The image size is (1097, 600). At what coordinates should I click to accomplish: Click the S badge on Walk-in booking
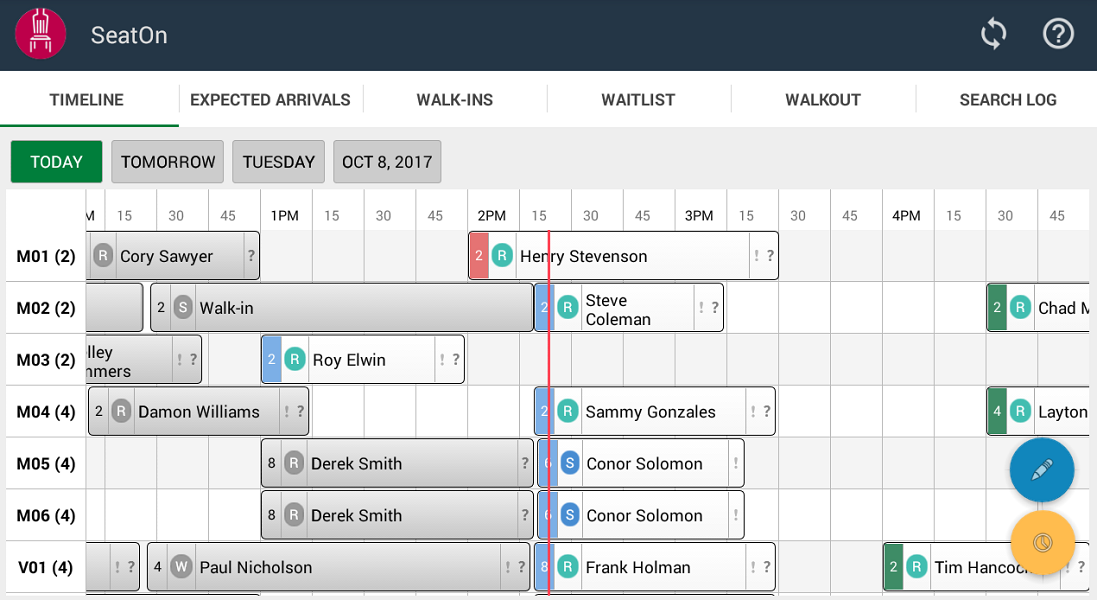tap(182, 308)
